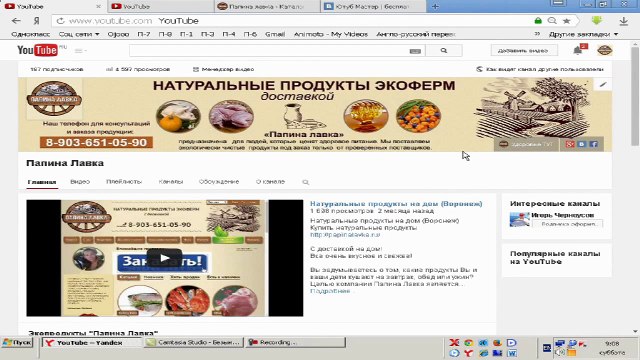Click the П-4 bookmark
The height and width of the screenshot is (360, 640).
pyautogui.click(x=229, y=34)
